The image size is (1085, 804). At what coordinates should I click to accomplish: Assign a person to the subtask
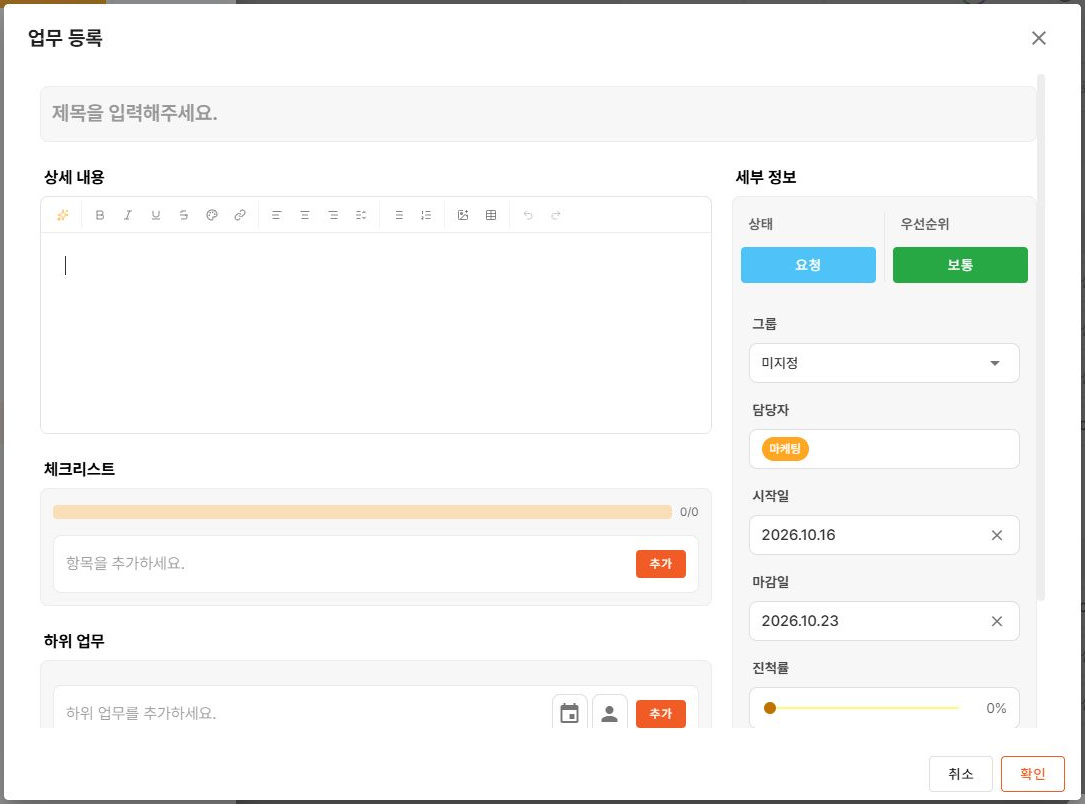tap(610, 713)
